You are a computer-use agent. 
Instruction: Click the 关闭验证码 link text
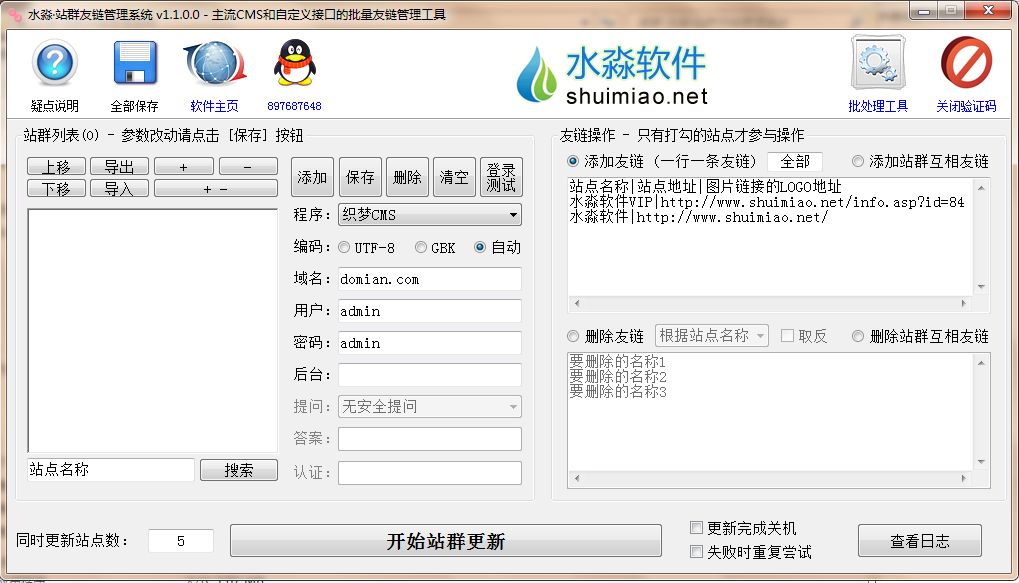coord(966,106)
